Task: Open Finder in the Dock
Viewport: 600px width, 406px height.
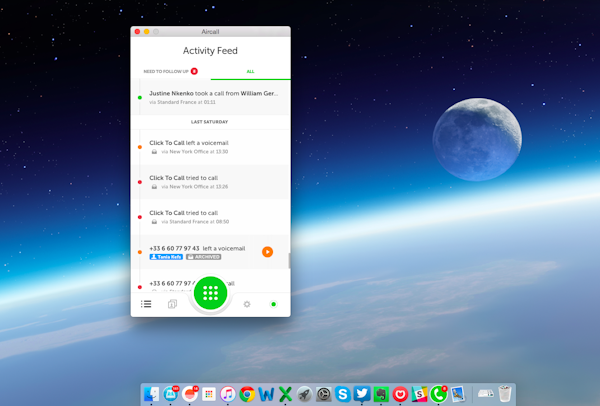Action: tap(151, 394)
